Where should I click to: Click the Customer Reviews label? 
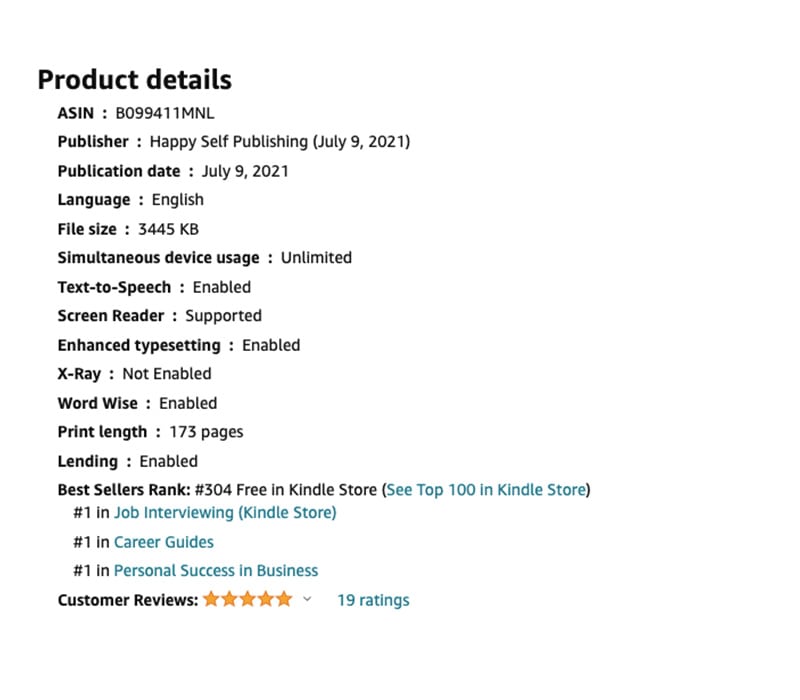tap(127, 600)
